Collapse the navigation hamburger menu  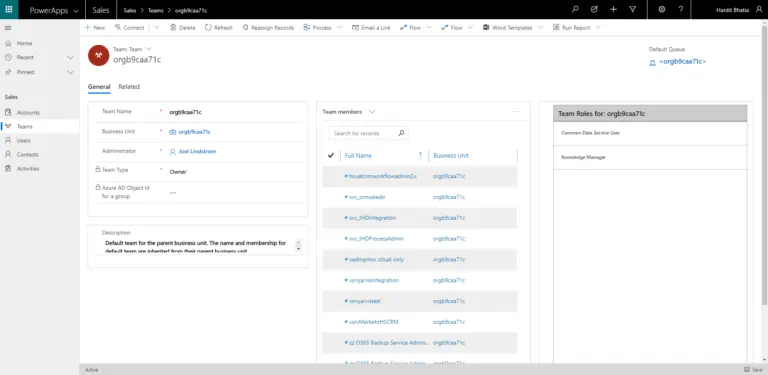click(8, 28)
